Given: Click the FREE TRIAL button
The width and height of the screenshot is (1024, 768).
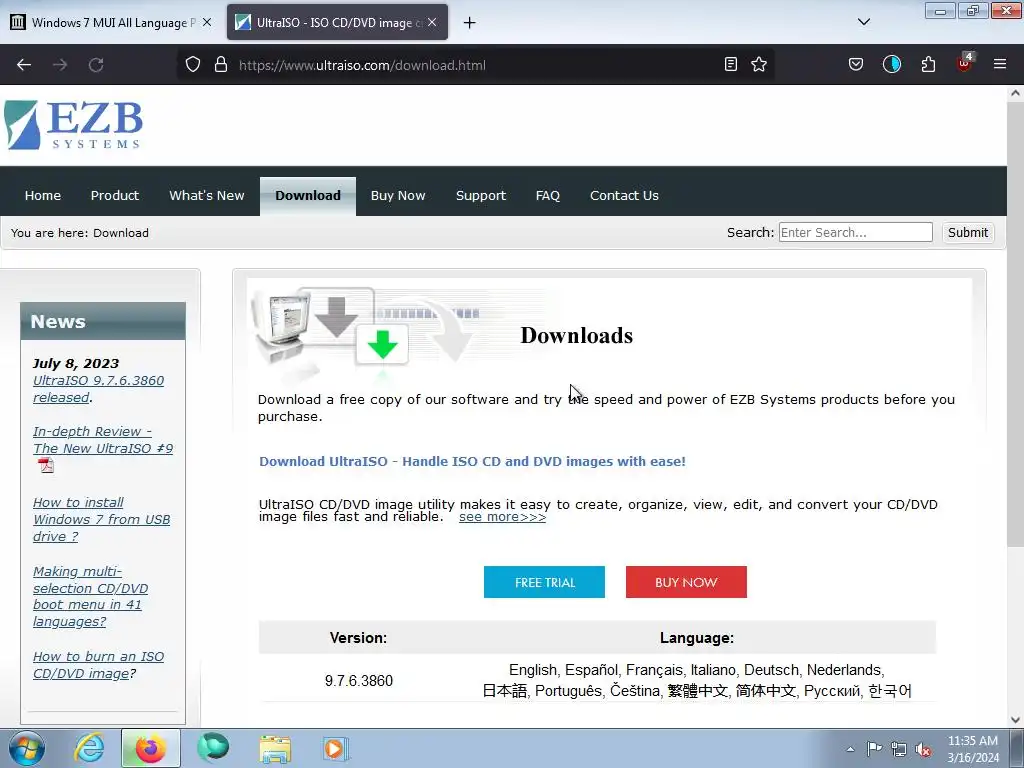Looking at the screenshot, I should pyautogui.click(x=544, y=582).
